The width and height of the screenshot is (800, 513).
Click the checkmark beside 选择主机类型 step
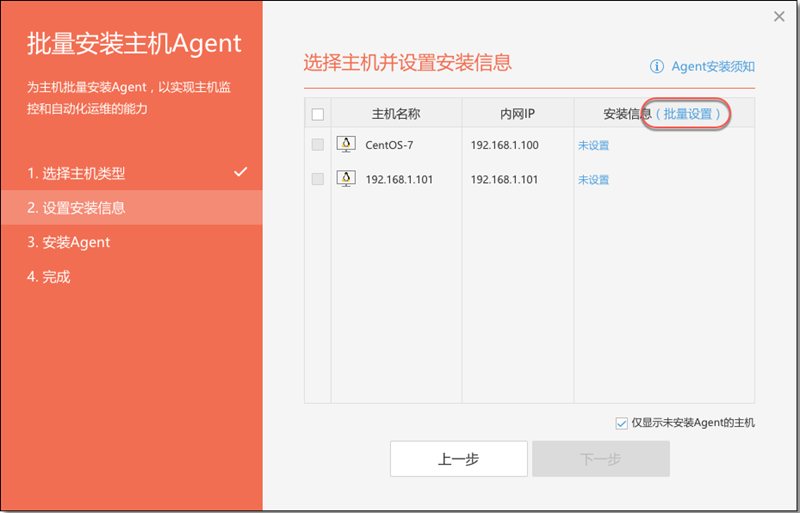[240, 172]
